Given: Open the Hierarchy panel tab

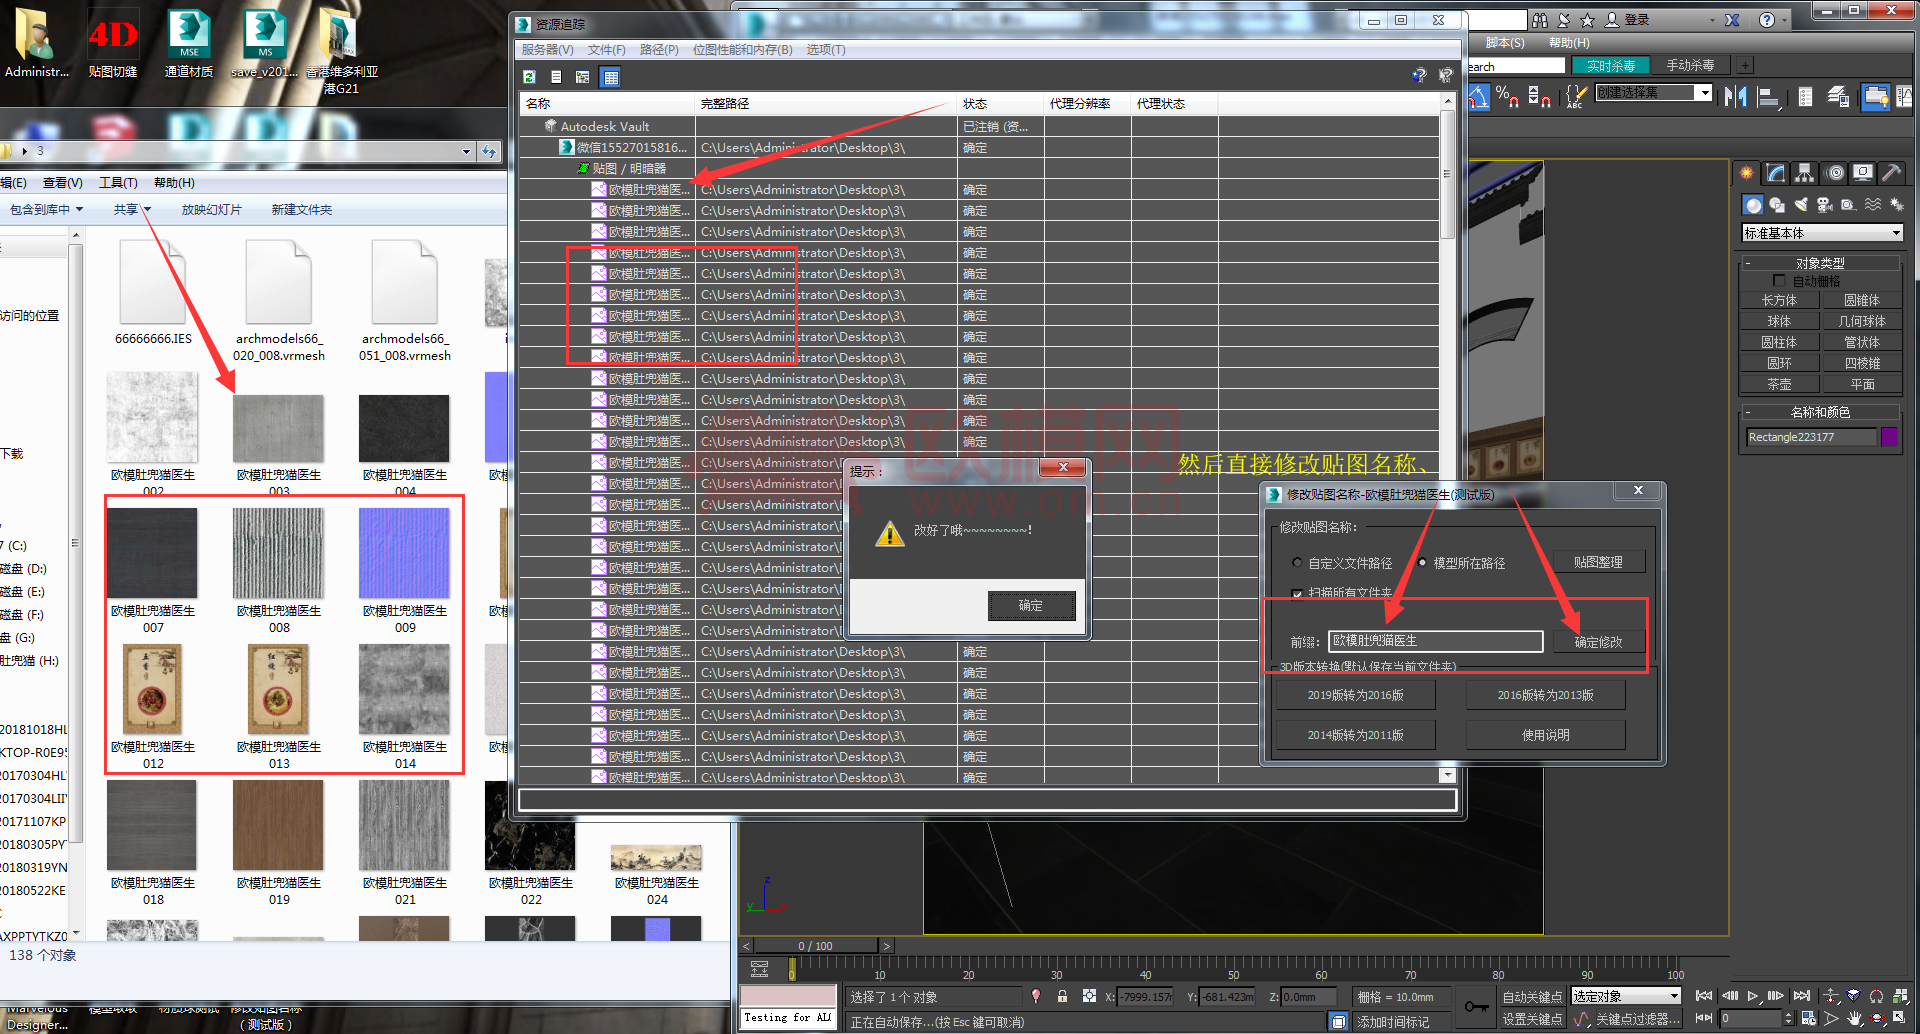Looking at the screenshot, I should (1805, 173).
